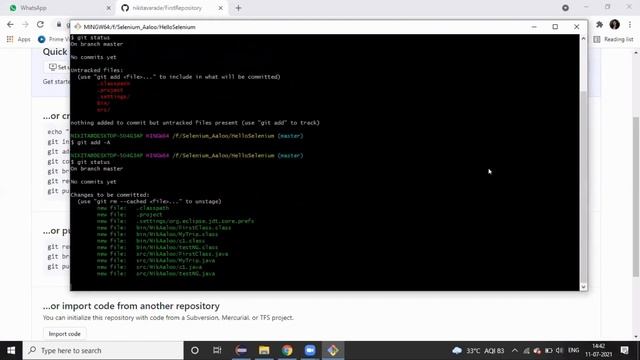The width and height of the screenshot is (640, 360).
Task: Go forward in Chrome
Action: tap(25, 24)
